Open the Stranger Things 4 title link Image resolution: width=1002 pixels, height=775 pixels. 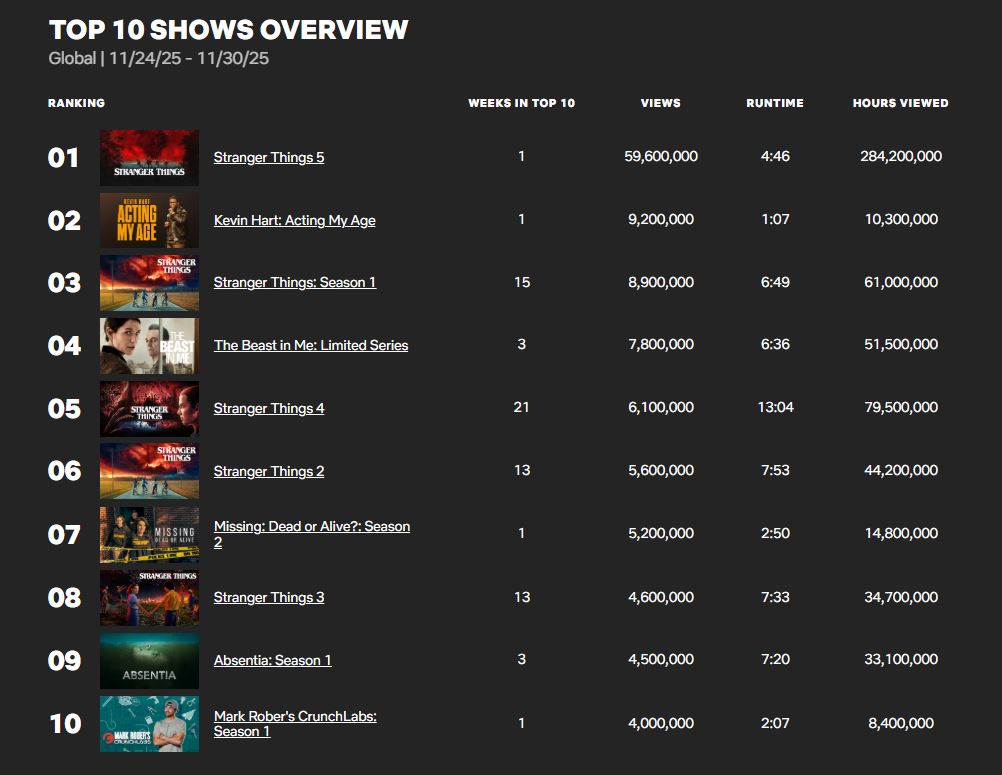(x=268, y=409)
